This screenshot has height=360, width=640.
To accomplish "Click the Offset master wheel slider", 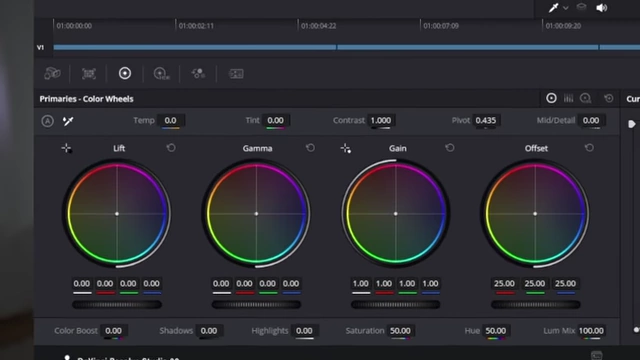I will click(536, 304).
